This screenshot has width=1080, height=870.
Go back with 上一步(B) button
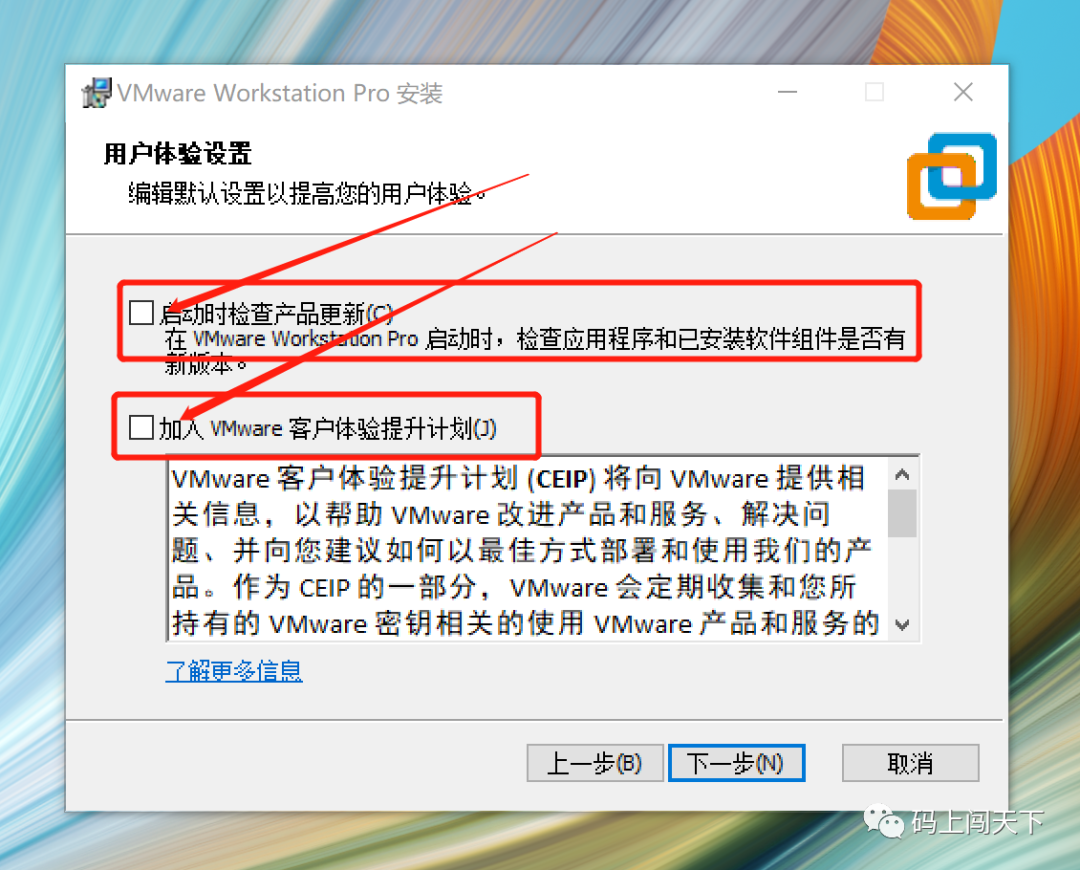[x=595, y=763]
